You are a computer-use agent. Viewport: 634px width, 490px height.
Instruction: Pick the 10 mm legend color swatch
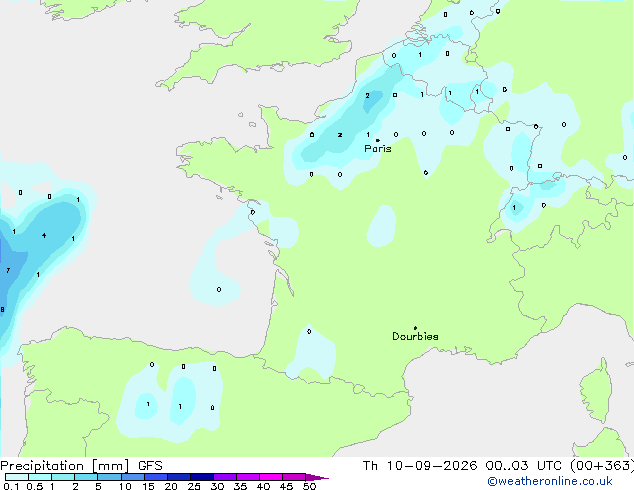point(133,477)
